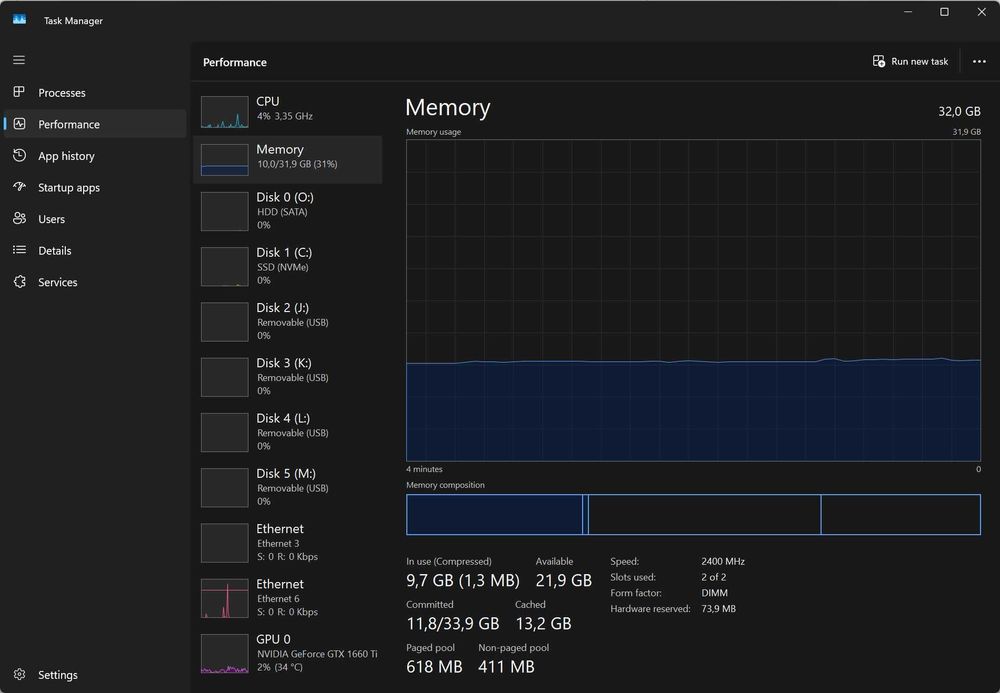Screen dimensions: 1000x693
Task: Select the Disk 0 (O:) graph thumbnail
Action: point(224,211)
